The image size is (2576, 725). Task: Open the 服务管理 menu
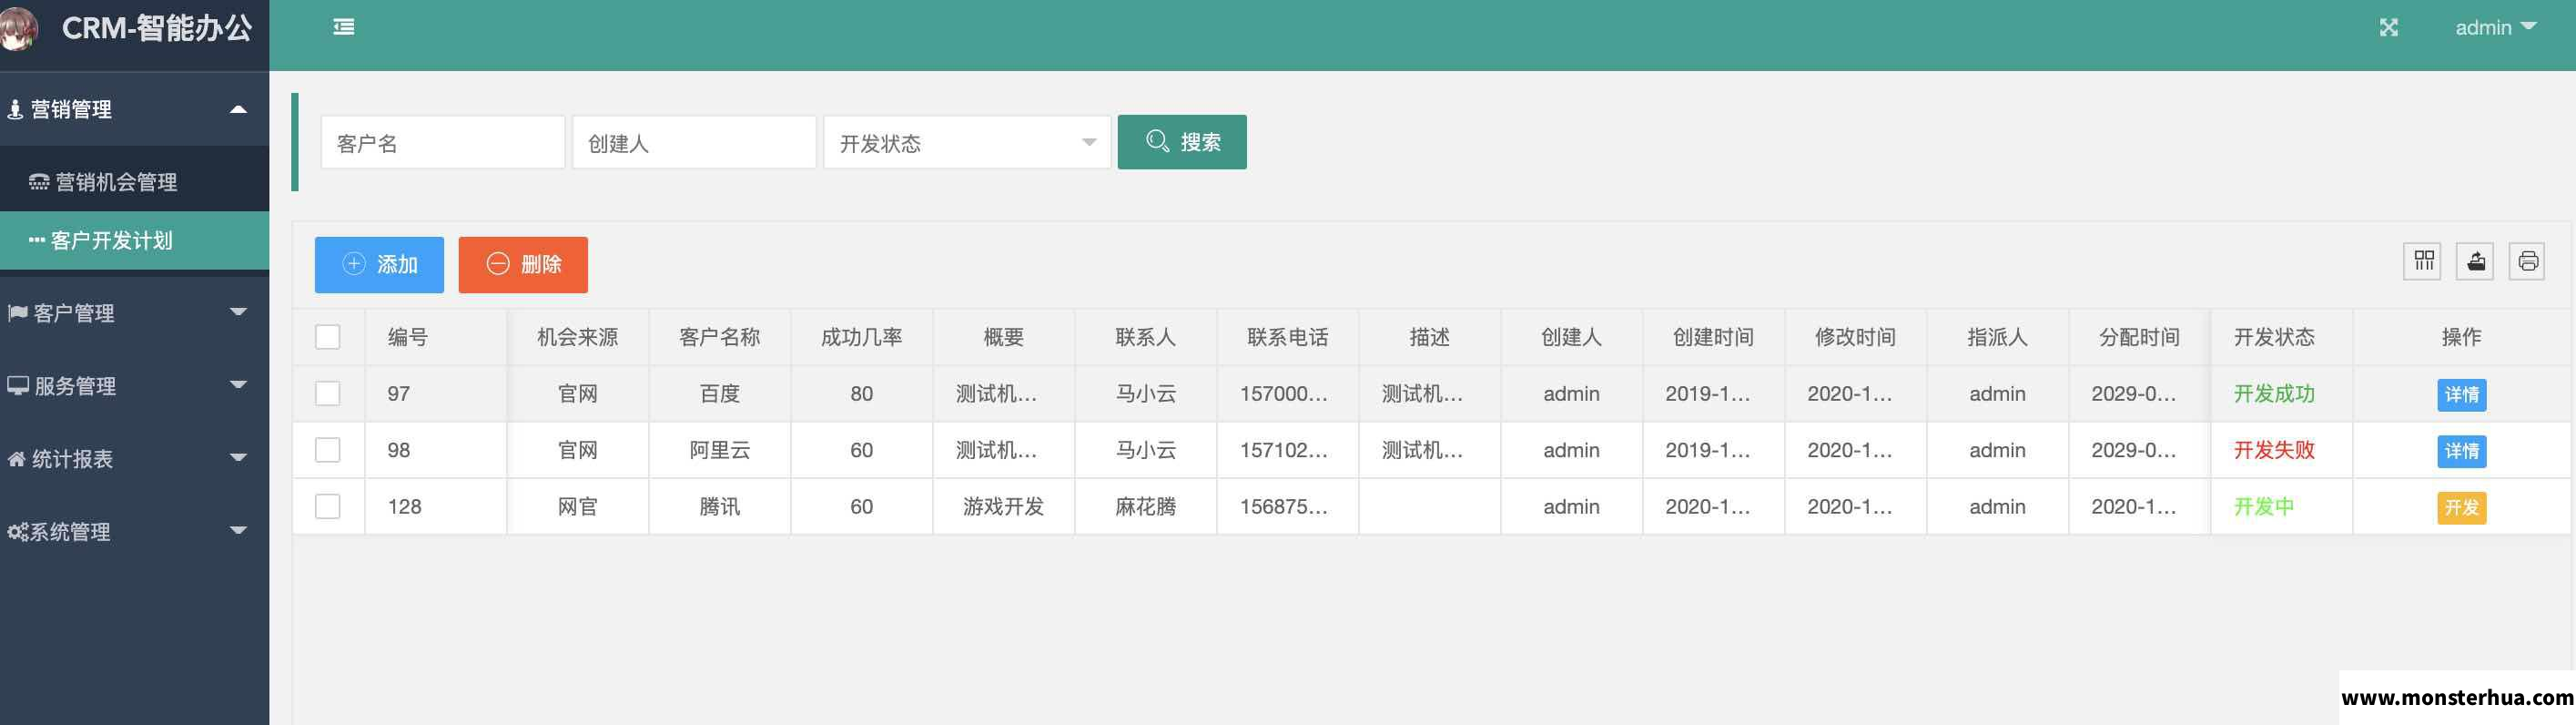pos(134,386)
